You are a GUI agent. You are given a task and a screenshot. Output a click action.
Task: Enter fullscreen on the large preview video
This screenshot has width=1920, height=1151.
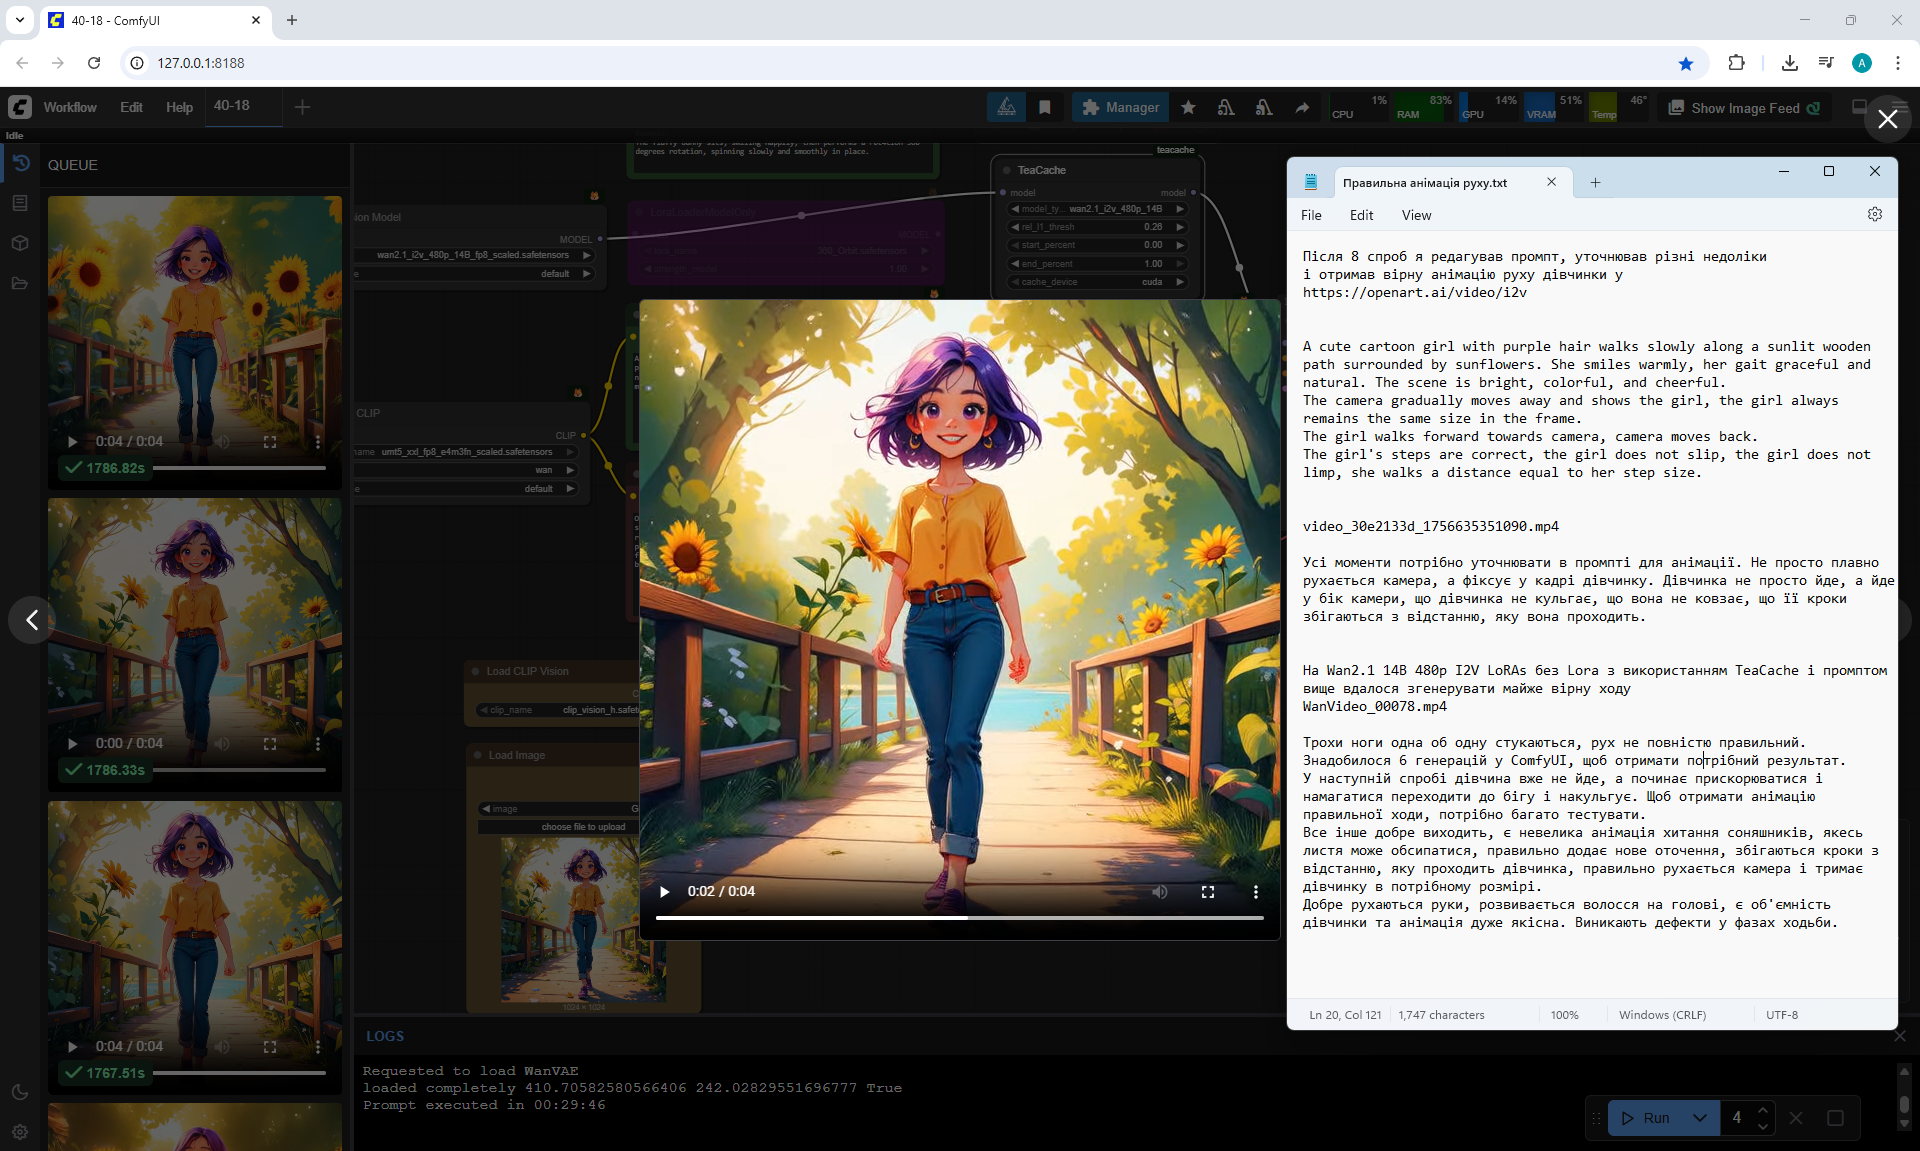point(1208,891)
